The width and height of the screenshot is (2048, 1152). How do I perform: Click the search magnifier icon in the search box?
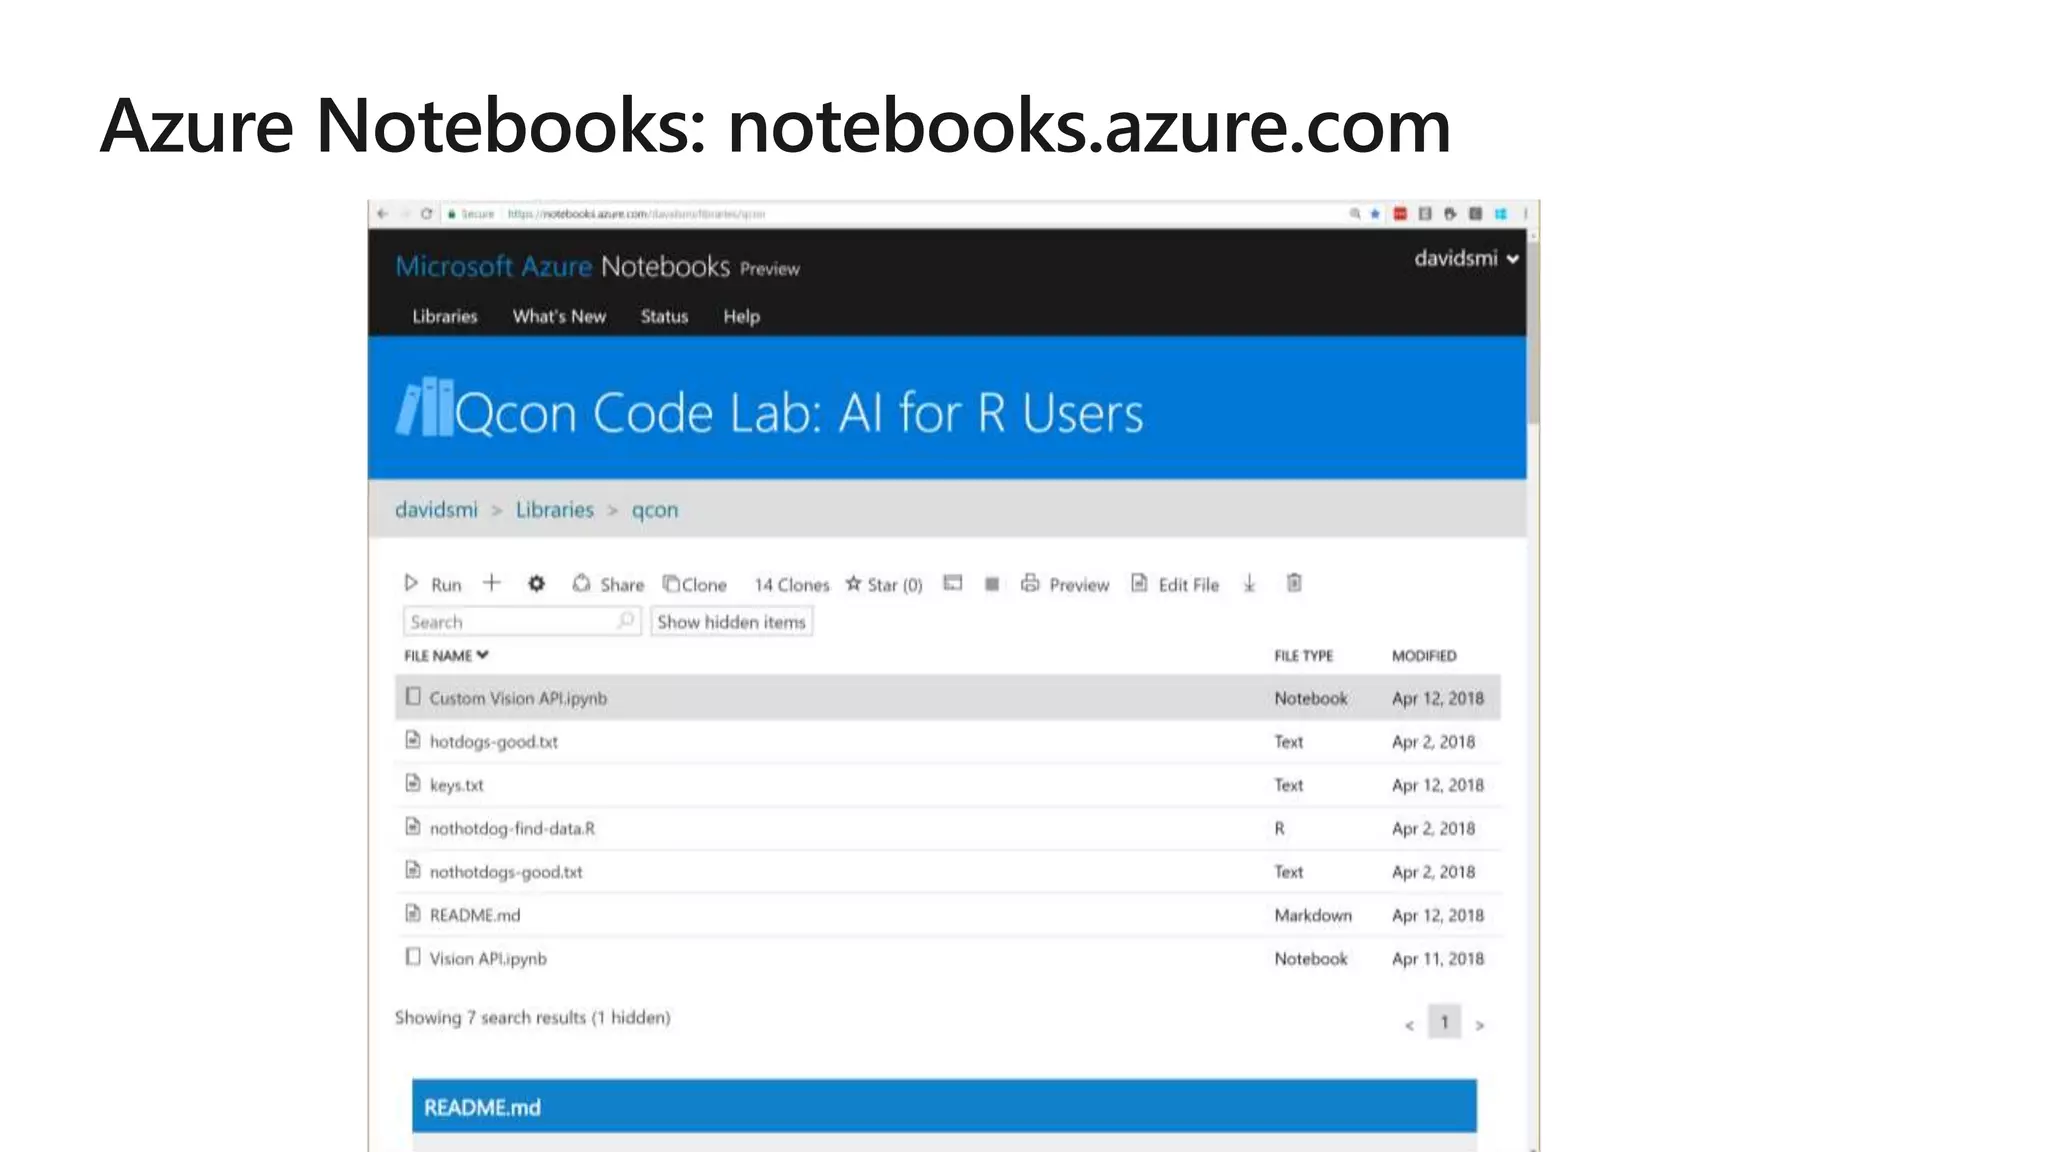pyautogui.click(x=626, y=621)
